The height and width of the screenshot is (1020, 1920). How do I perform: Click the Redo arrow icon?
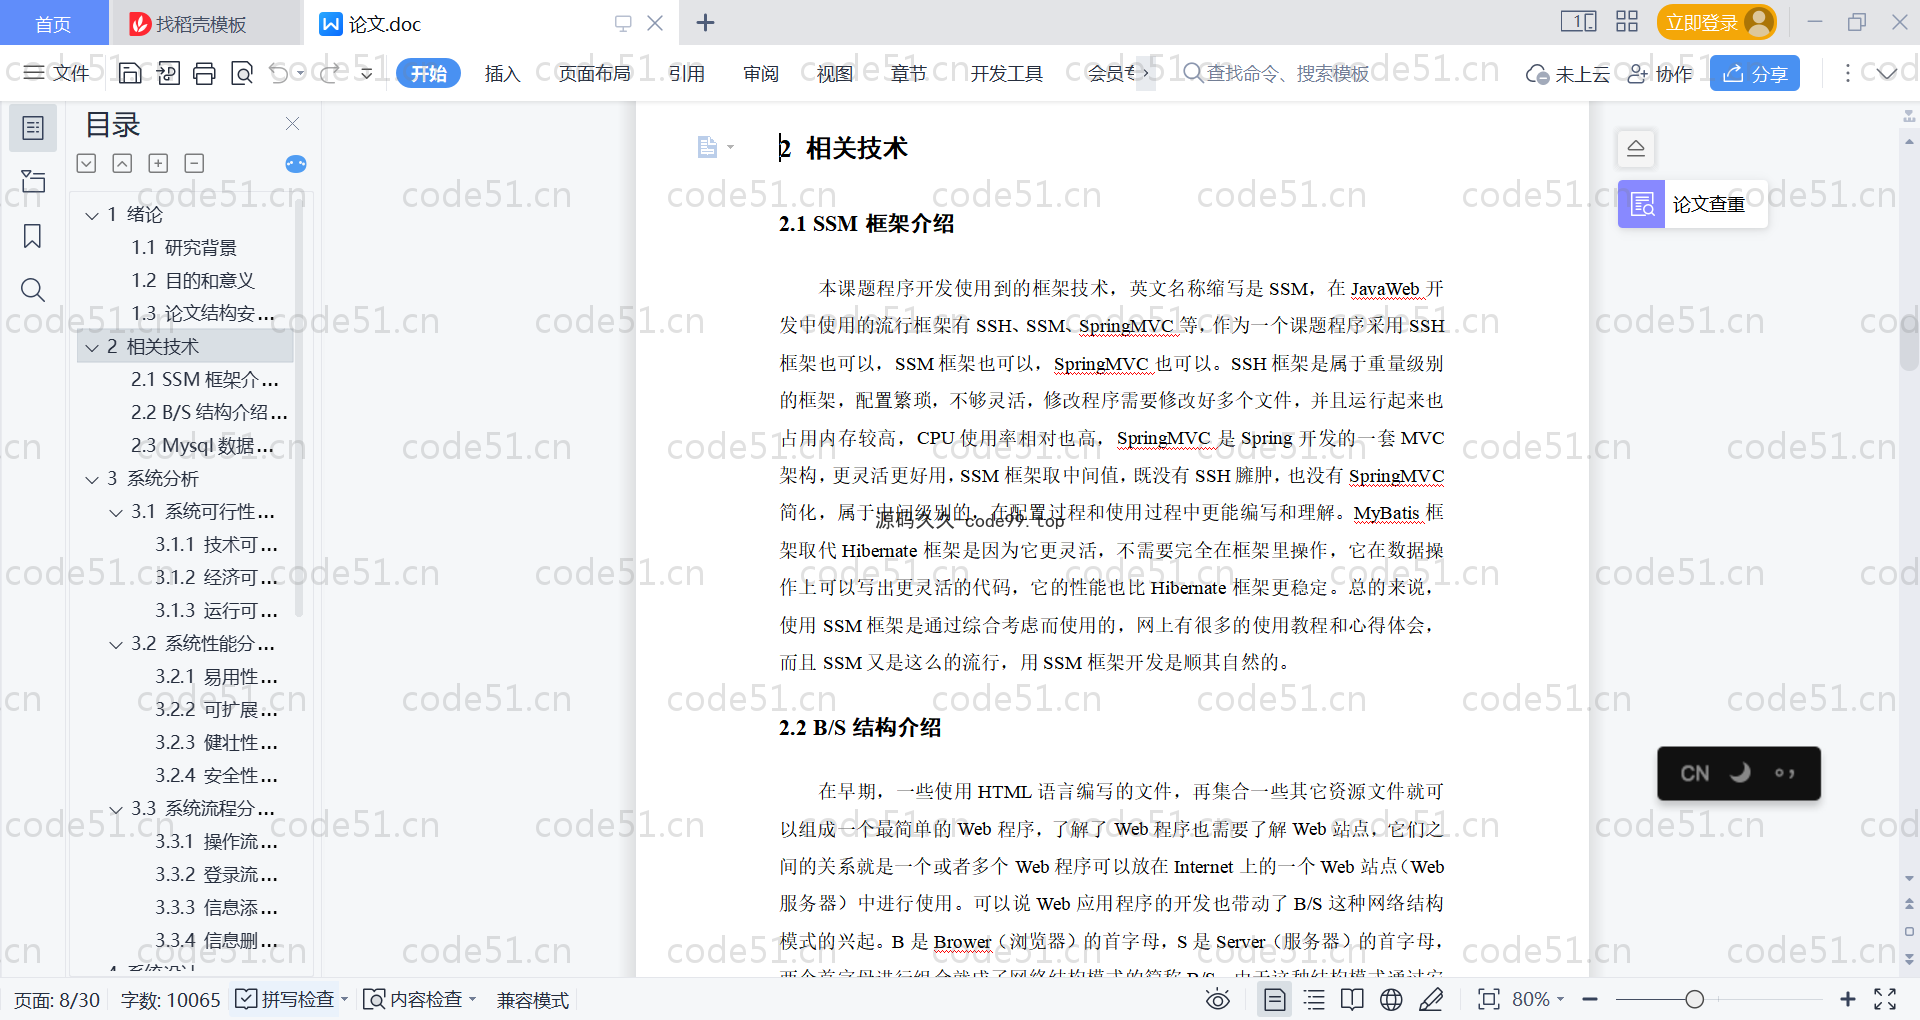coord(329,73)
